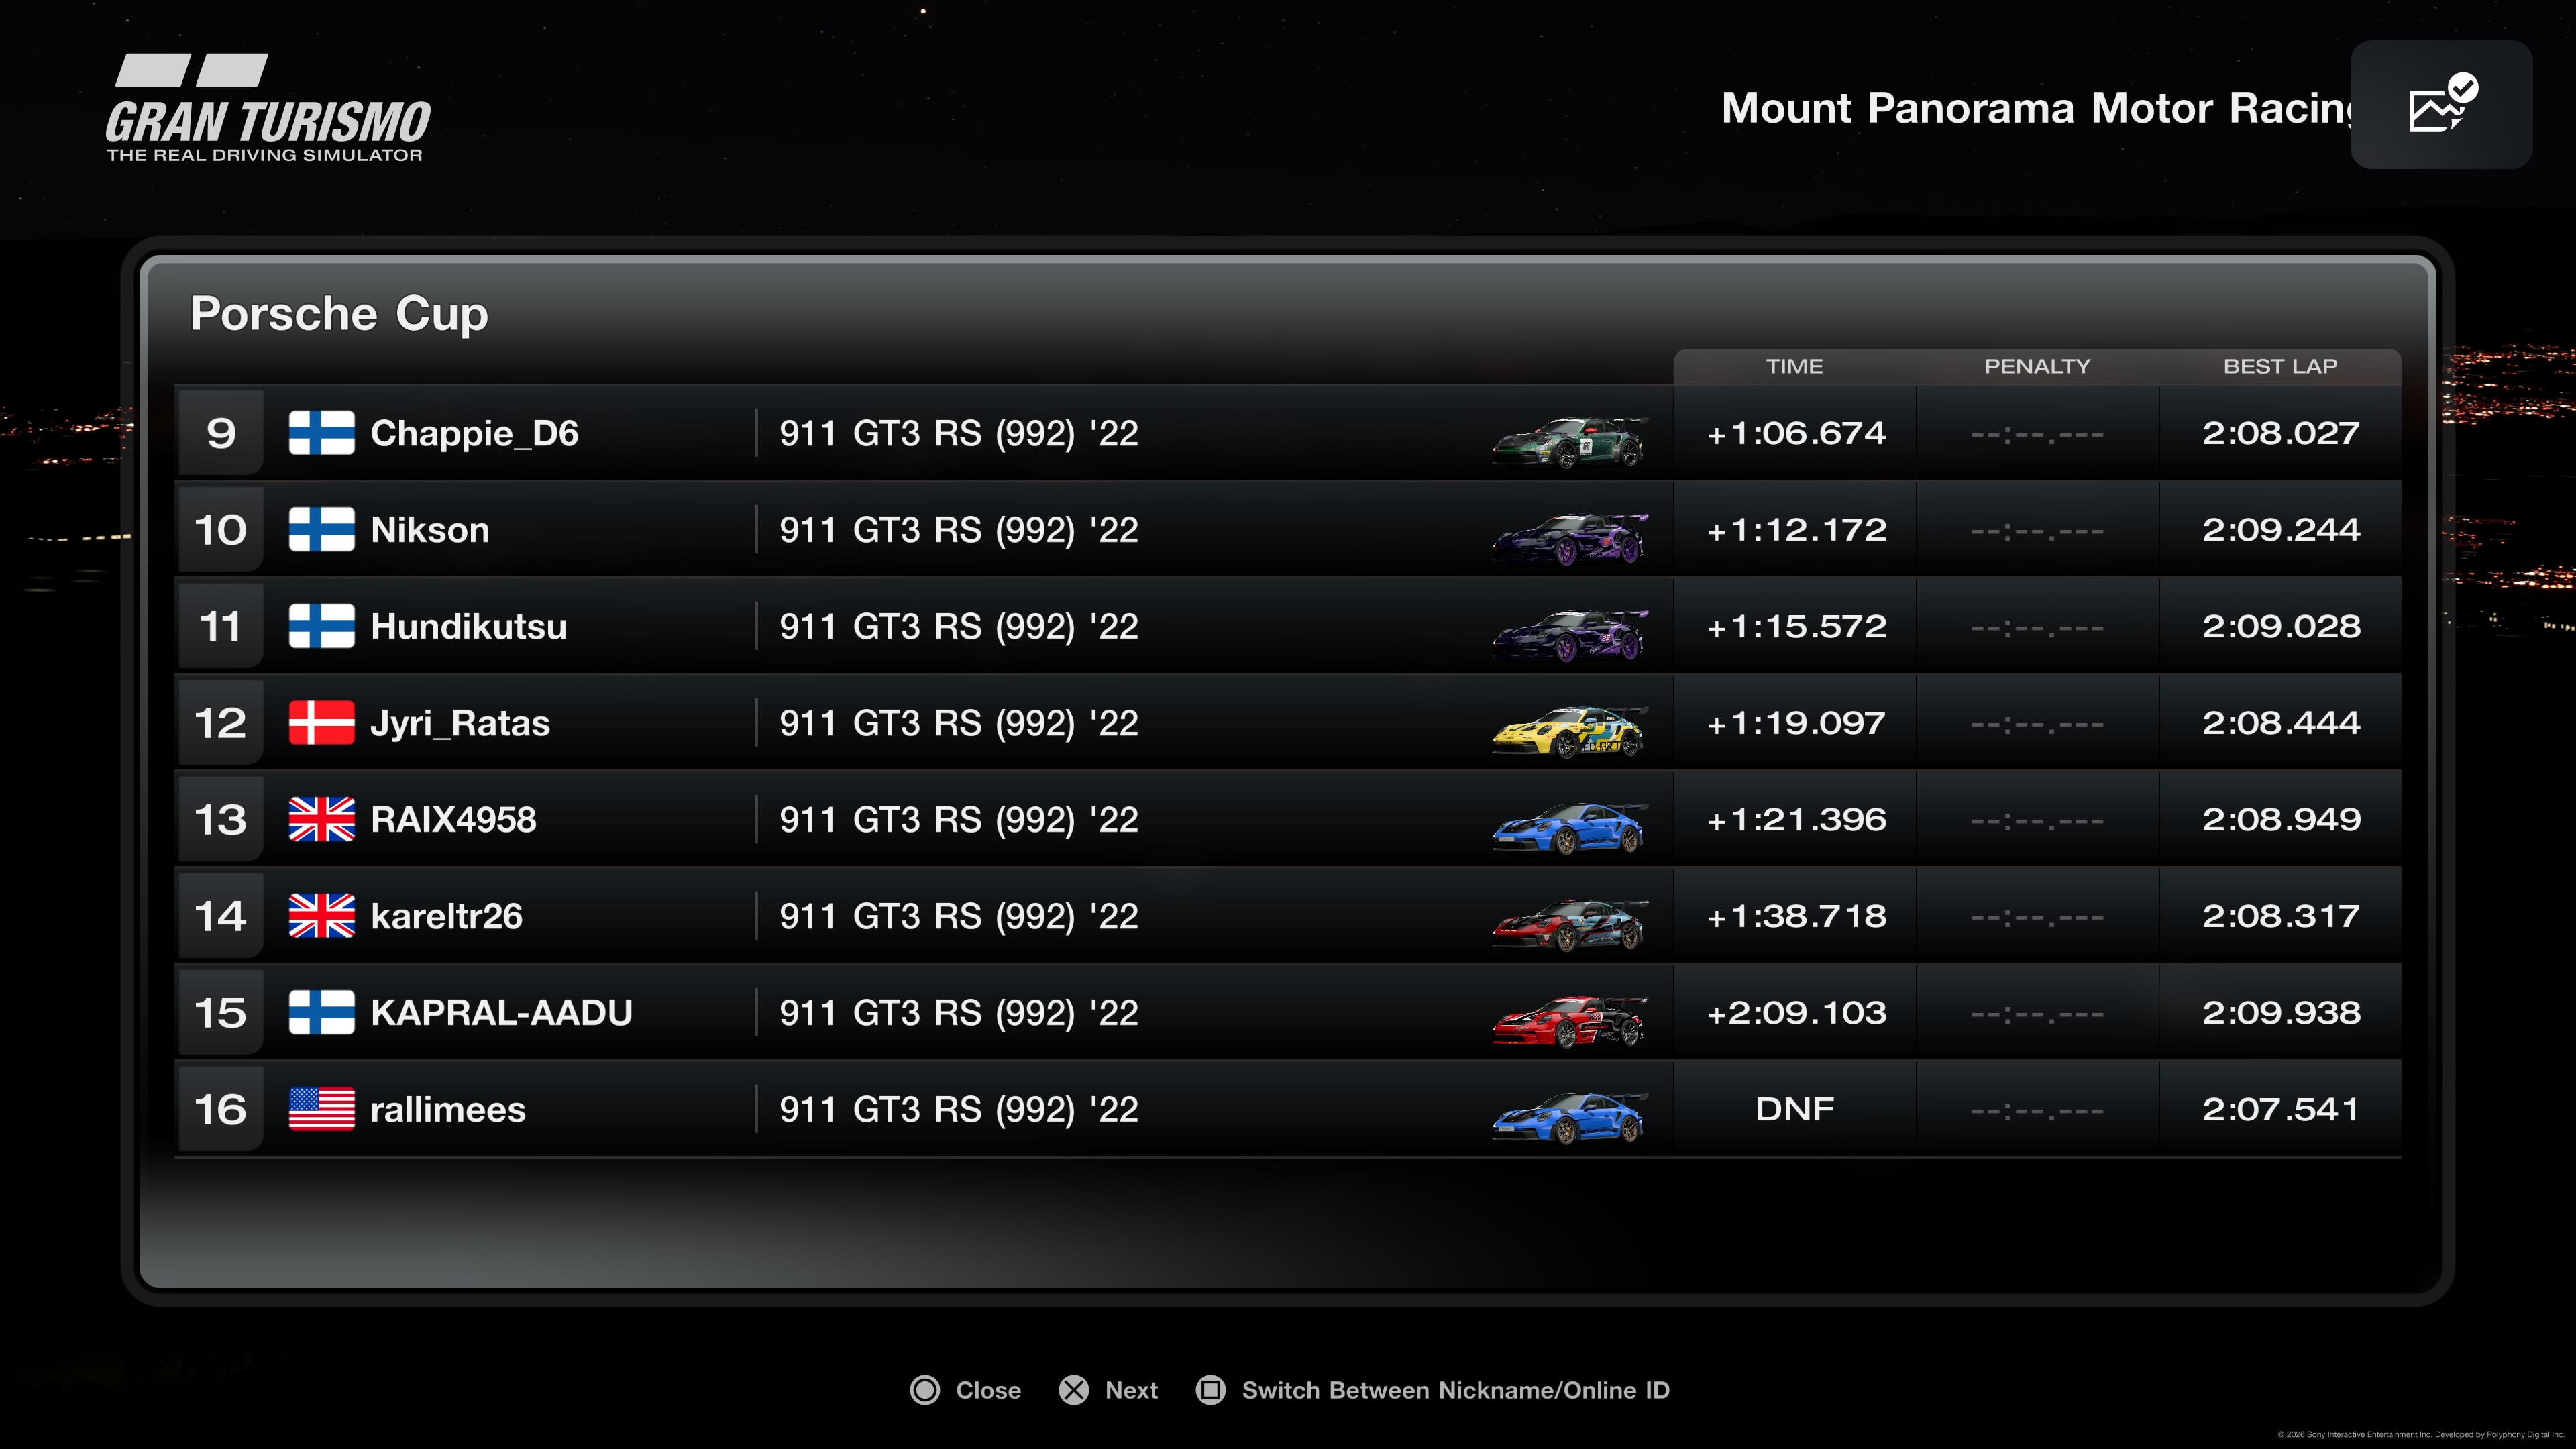Click the USA flag next to rallimees
The width and height of the screenshot is (2576, 1449).
(321, 1109)
